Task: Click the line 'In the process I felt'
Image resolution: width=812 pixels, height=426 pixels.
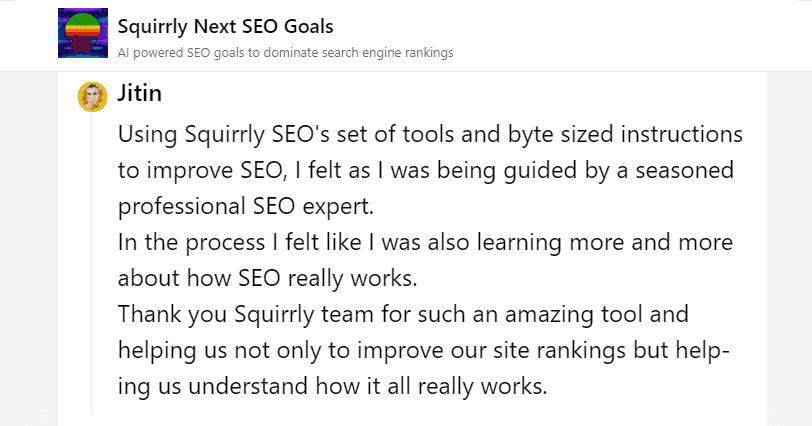Action: (425, 243)
